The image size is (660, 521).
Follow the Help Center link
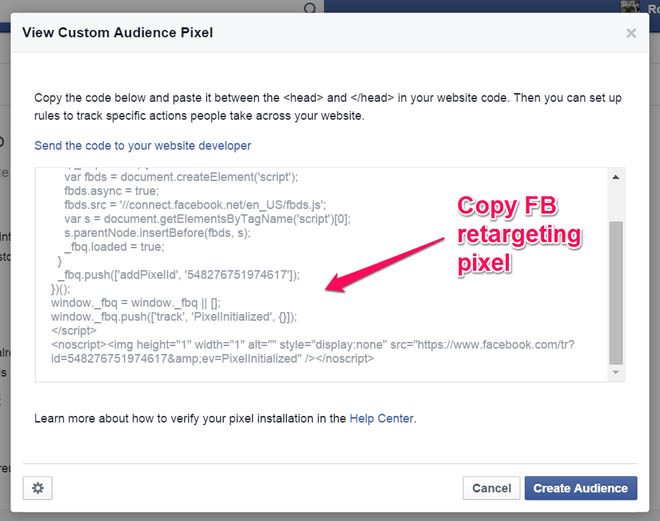coord(381,418)
